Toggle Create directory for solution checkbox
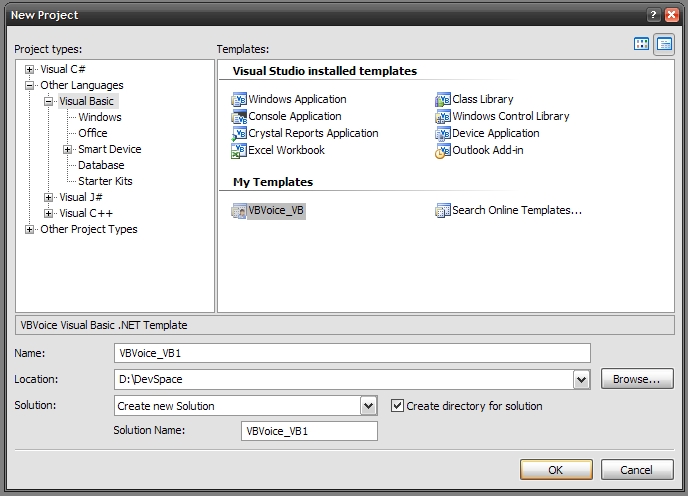The width and height of the screenshot is (688, 496). coord(397,406)
